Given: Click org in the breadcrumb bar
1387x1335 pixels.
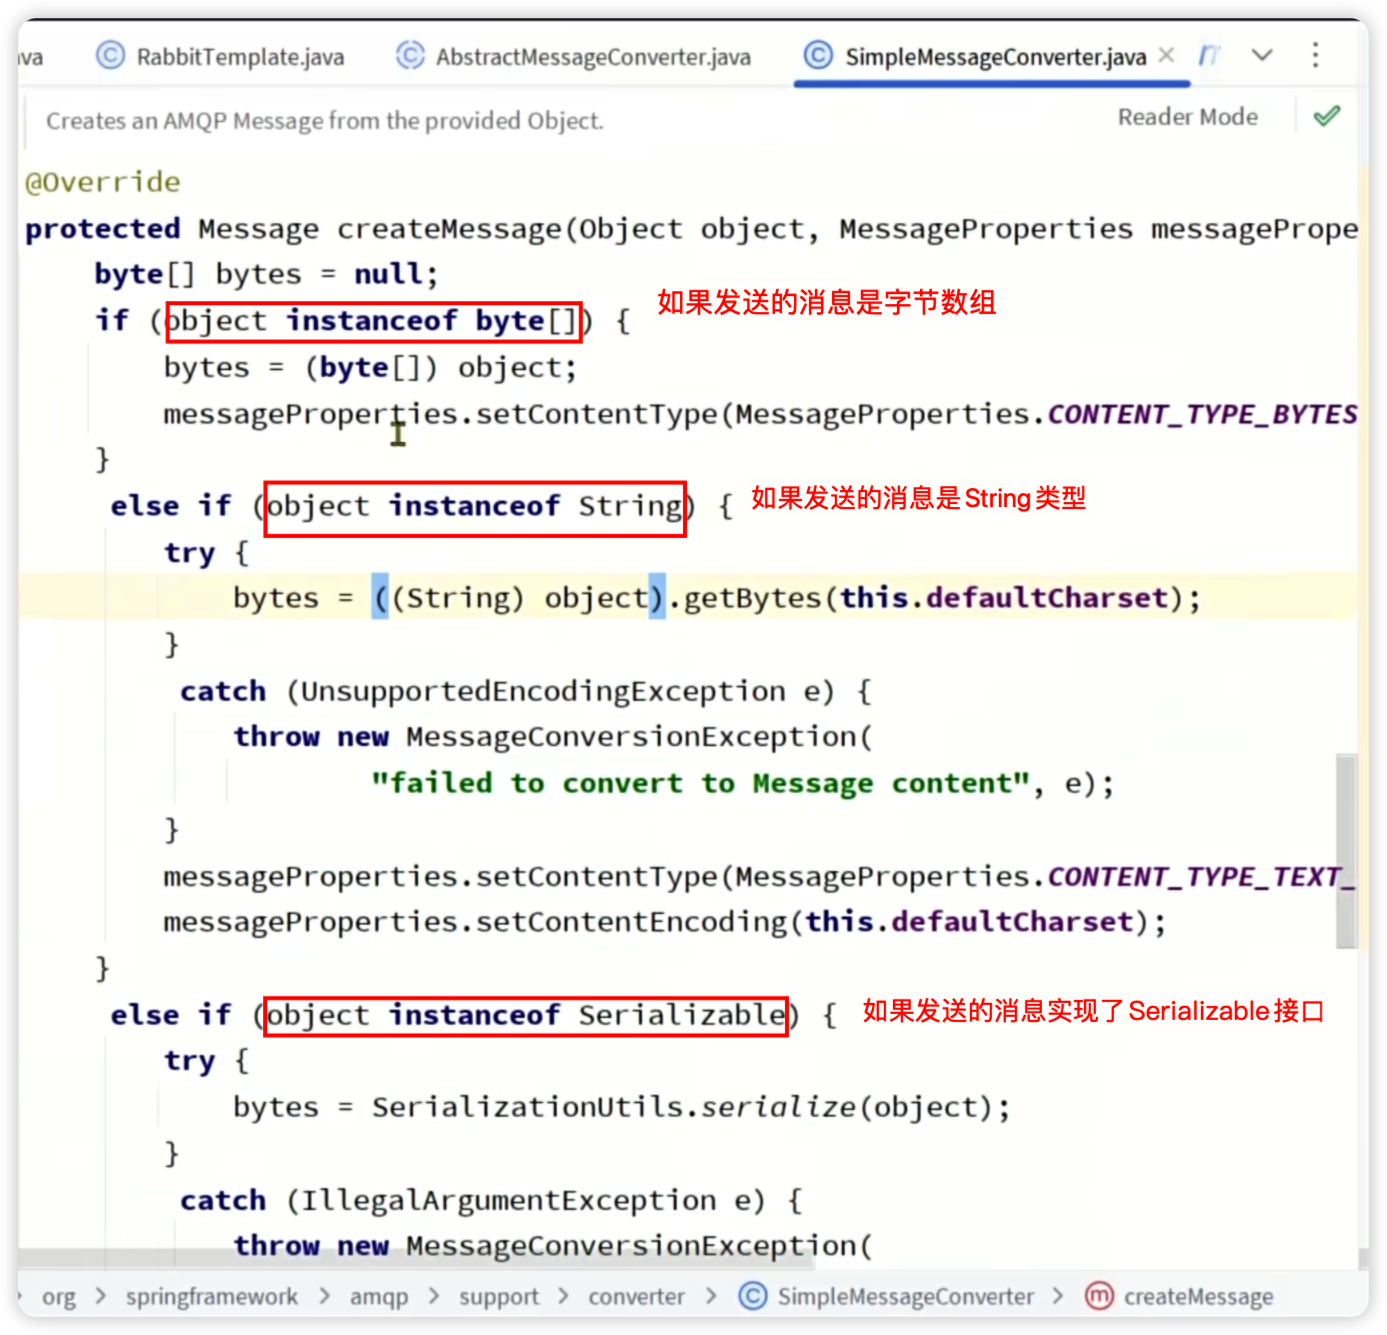Looking at the screenshot, I should [x=60, y=1296].
